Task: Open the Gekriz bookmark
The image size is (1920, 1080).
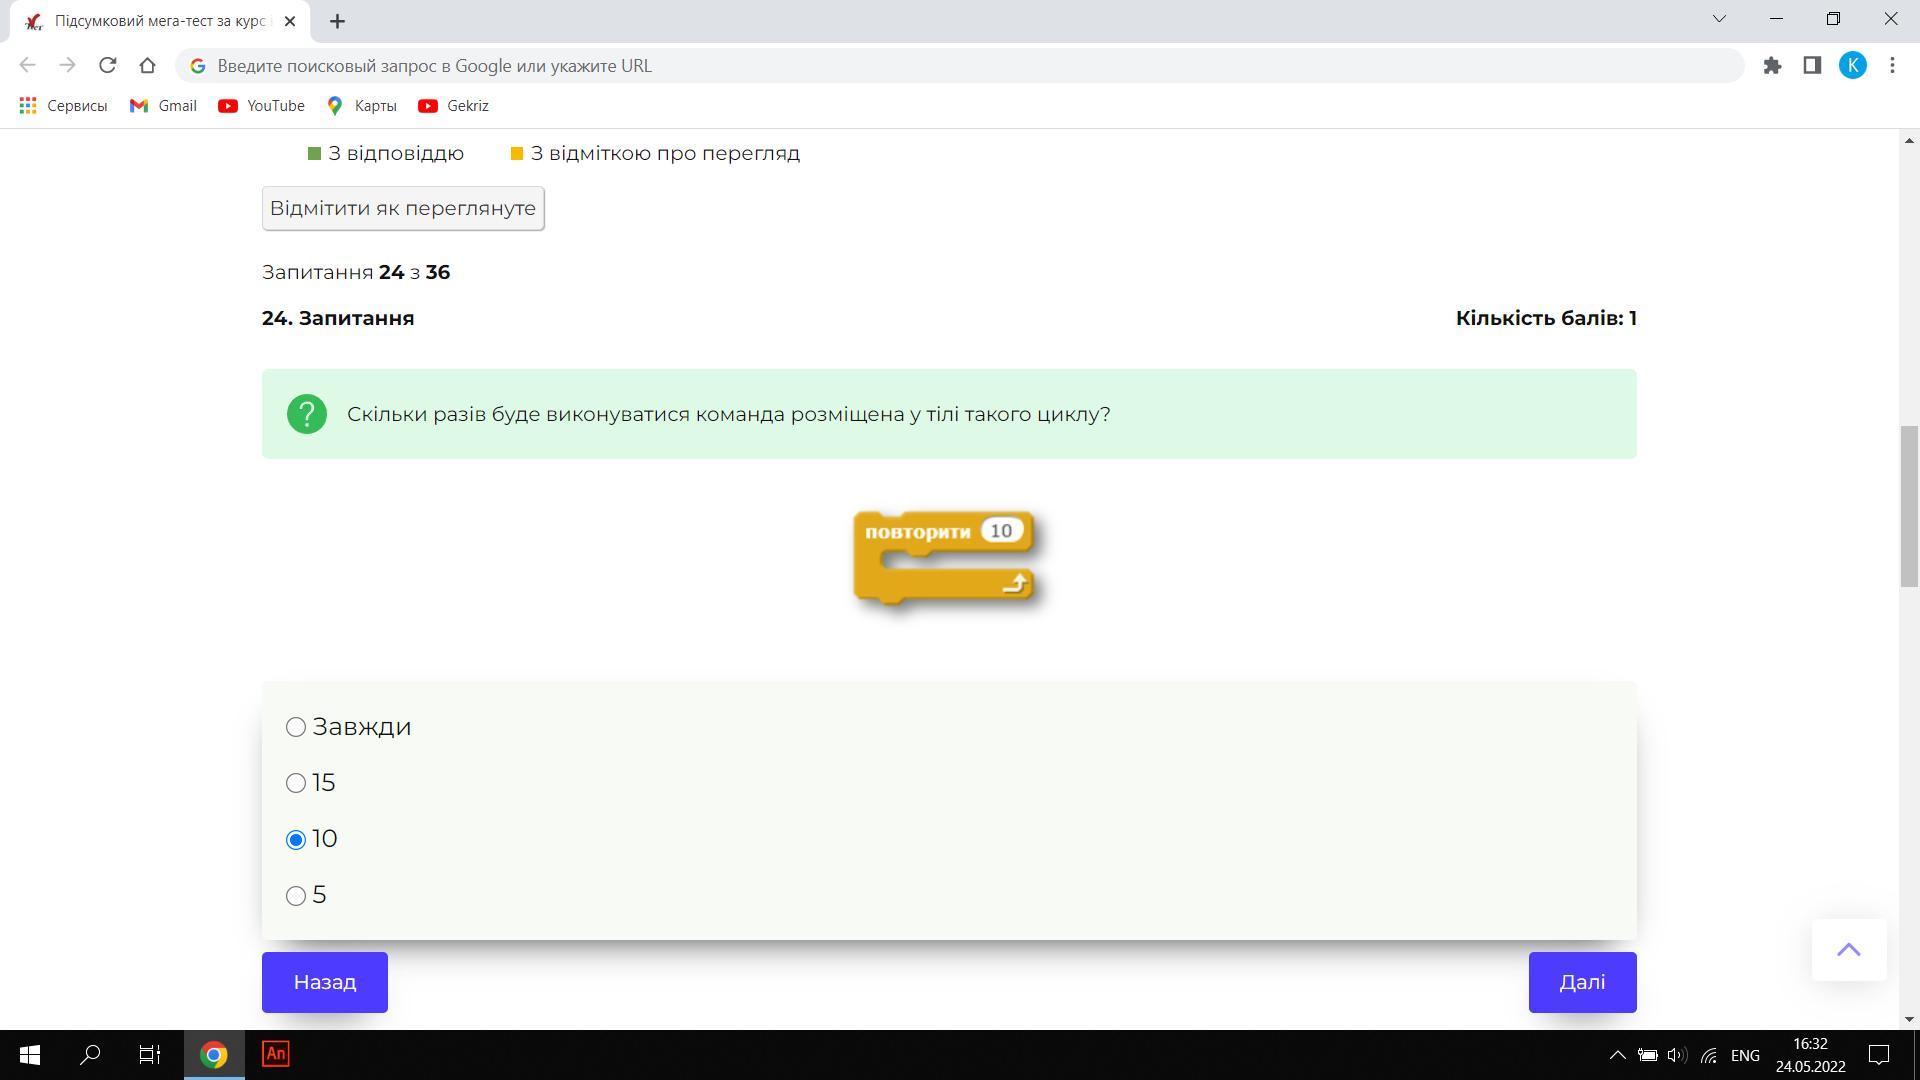Action: coord(454,106)
